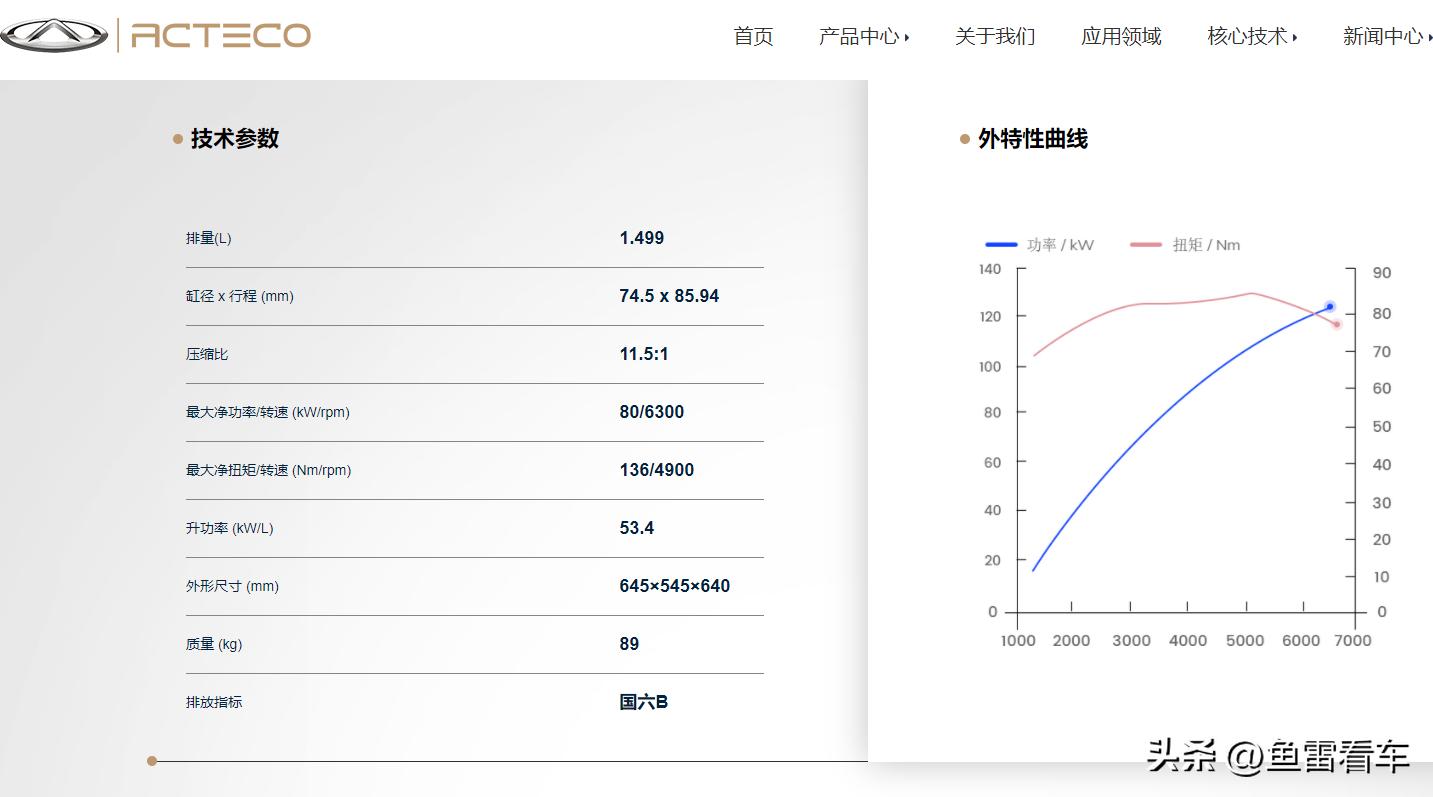Click the gold bullet beside 技术参数

tap(176, 139)
